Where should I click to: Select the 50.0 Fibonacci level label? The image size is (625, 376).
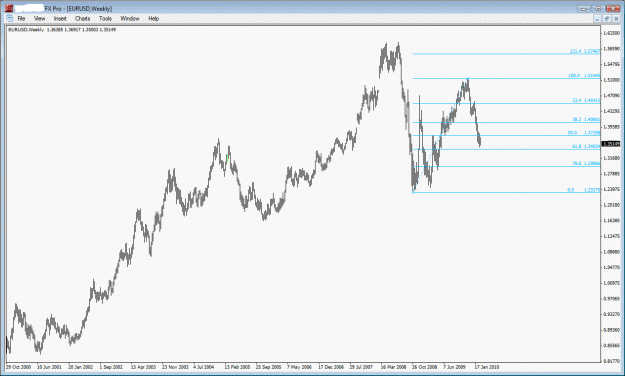pyautogui.click(x=584, y=132)
